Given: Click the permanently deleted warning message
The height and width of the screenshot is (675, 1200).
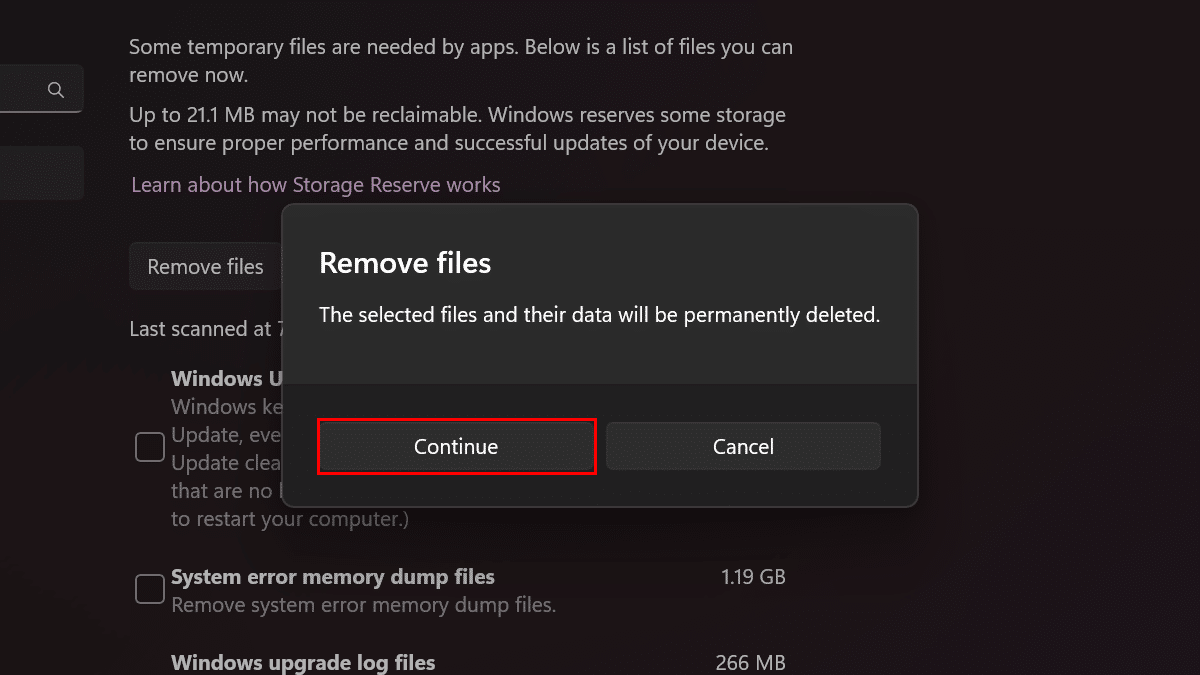Looking at the screenshot, I should pyautogui.click(x=599, y=315).
